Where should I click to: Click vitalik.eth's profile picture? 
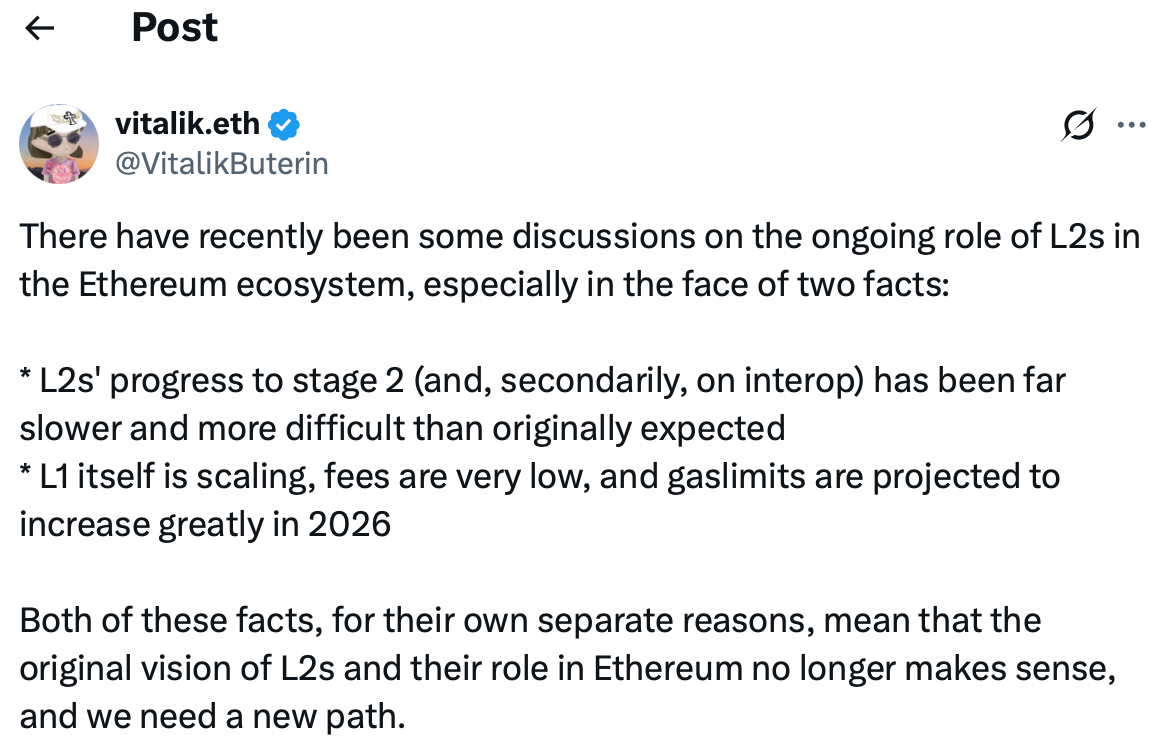click(58, 144)
